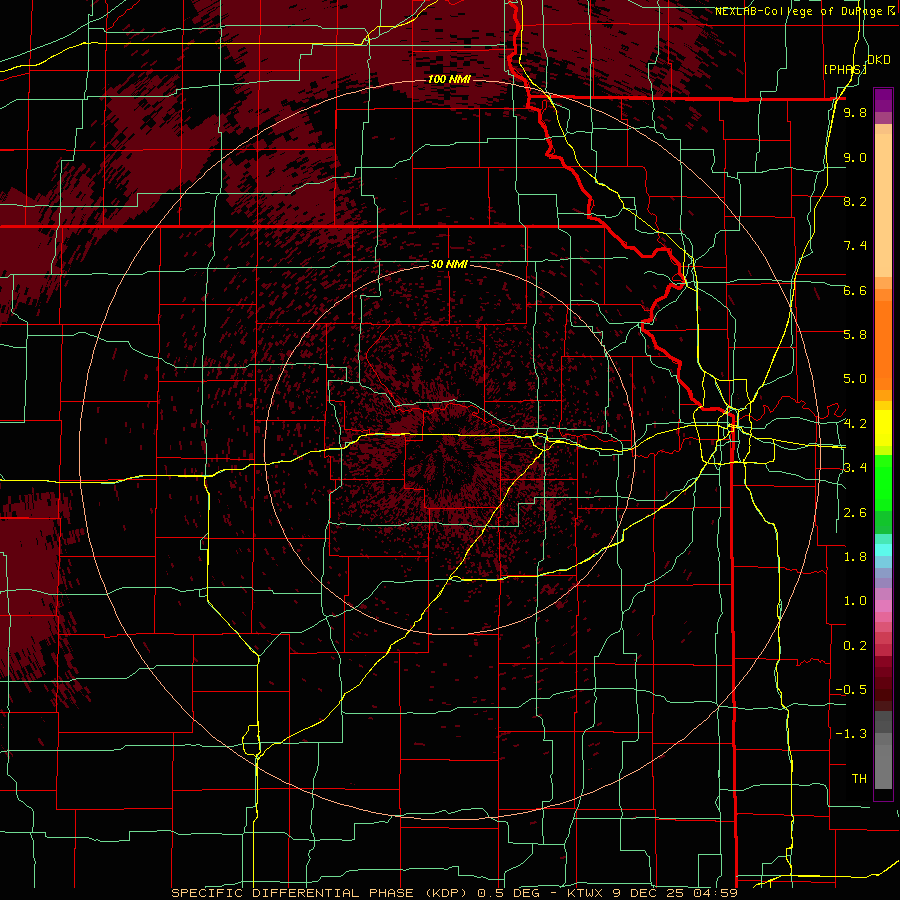Click the 100 NMI range ring label

(x=449, y=79)
